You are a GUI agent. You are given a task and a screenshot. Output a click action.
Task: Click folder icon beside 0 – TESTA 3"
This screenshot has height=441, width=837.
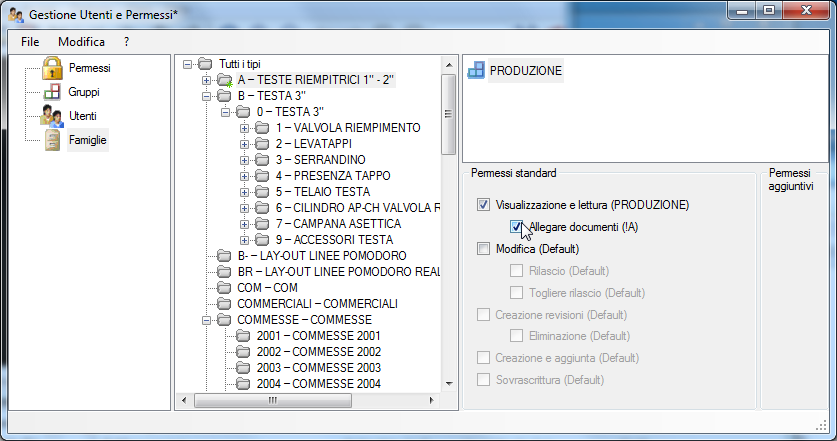pos(243,112)
